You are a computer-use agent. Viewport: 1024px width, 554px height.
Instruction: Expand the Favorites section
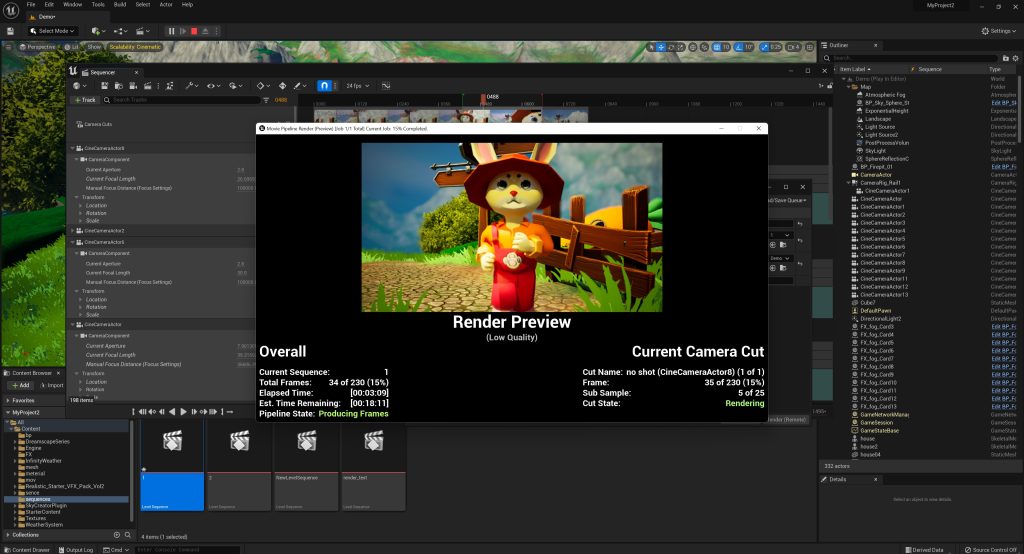(x=8, y=400)
